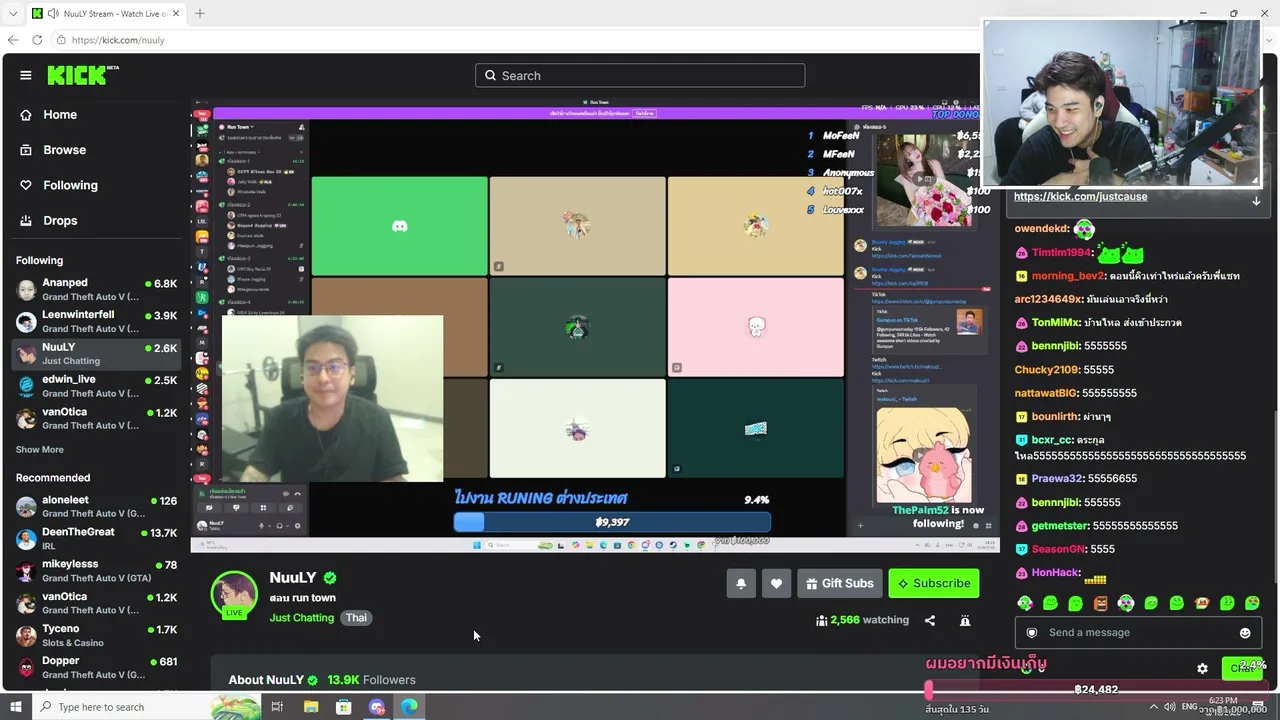
Task: Go back in the browser
Action: pyautogui.click(x=13, y=40)
